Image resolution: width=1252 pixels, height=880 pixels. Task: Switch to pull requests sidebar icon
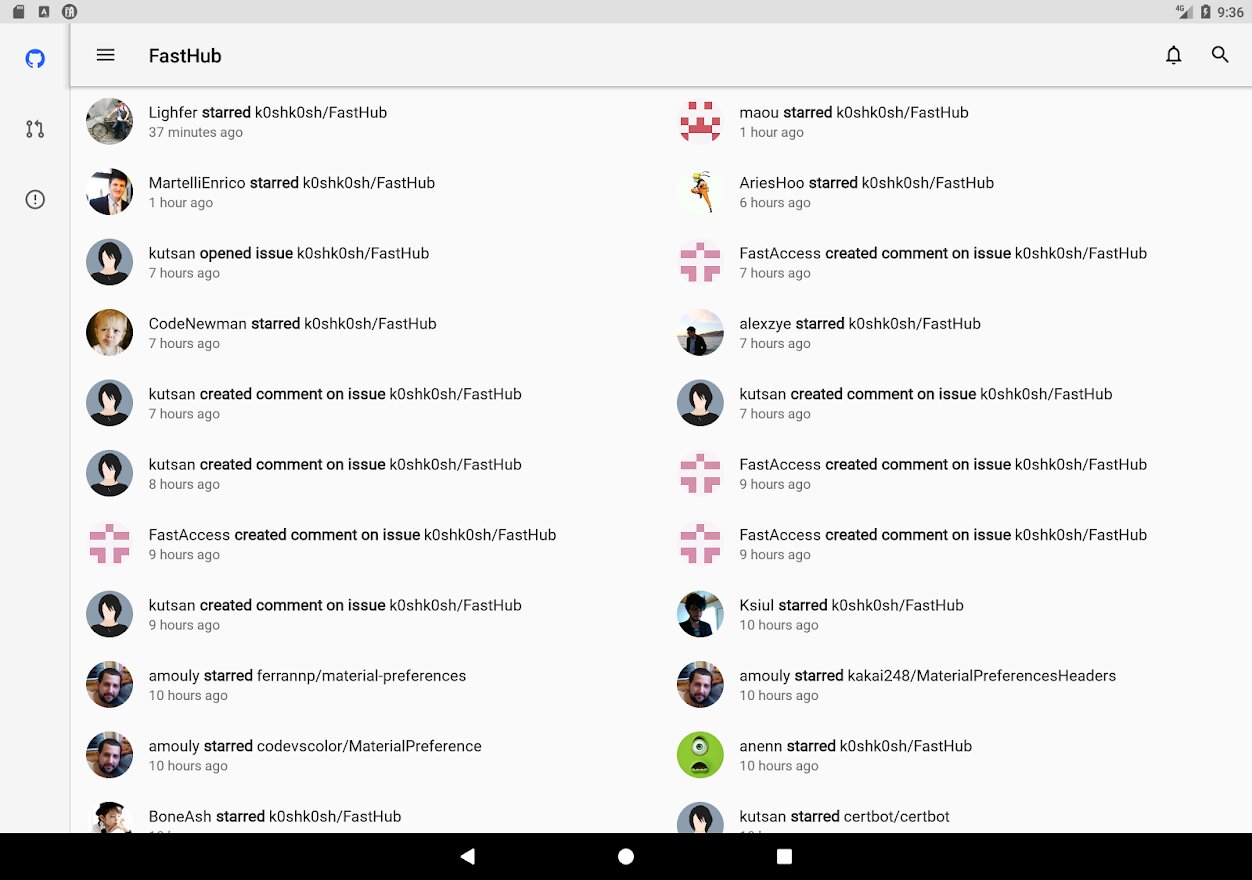(35, 129)
